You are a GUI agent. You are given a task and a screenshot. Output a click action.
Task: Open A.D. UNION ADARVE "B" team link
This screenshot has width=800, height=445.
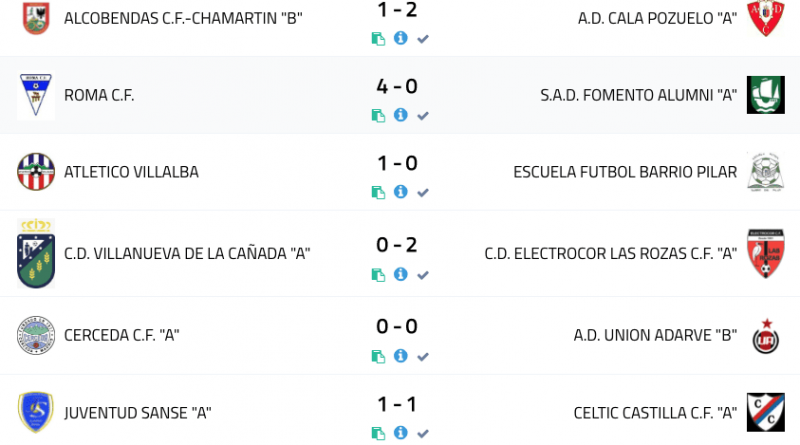point(655,335)
